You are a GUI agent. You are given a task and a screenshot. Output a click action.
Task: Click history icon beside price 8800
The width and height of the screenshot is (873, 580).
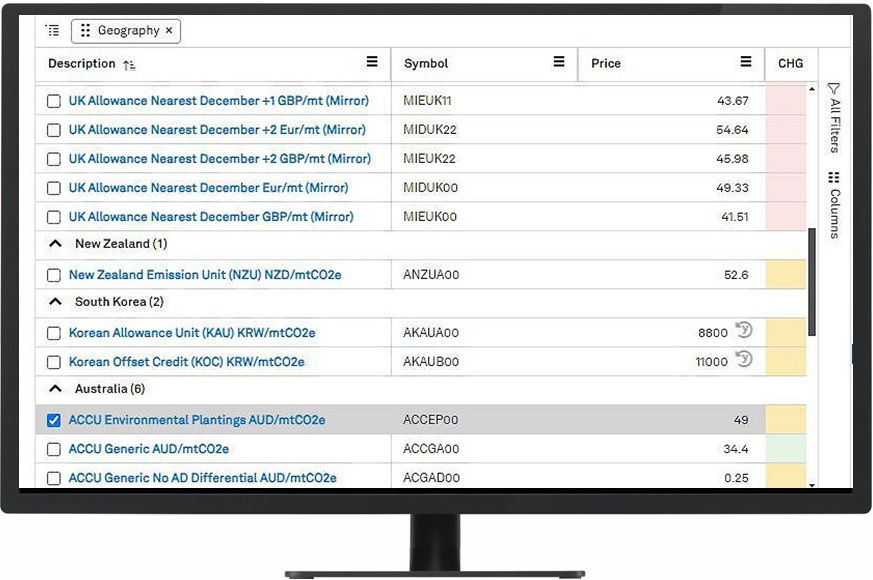pos(743,331)
